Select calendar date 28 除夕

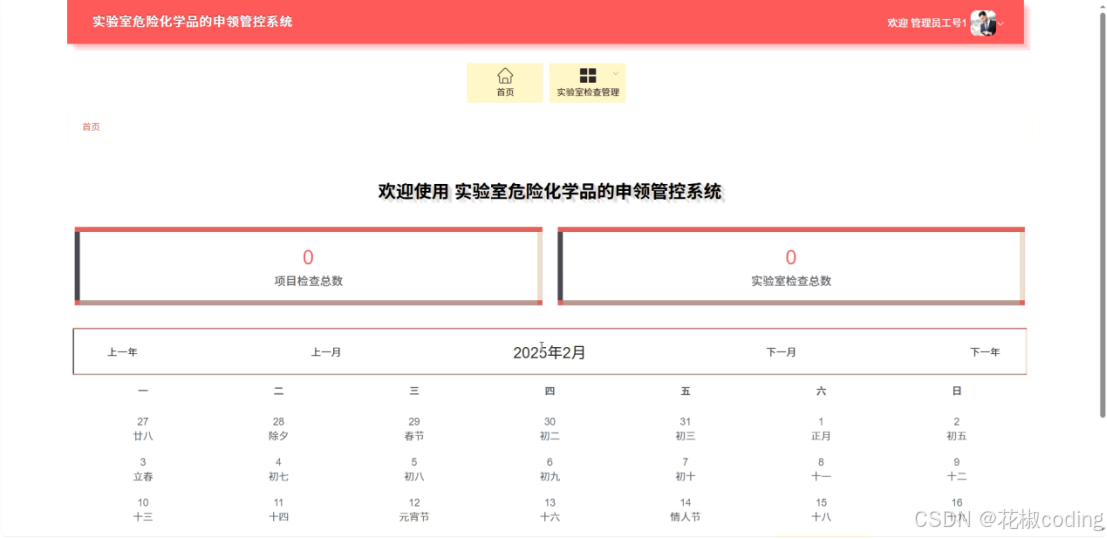pos(278,429)
